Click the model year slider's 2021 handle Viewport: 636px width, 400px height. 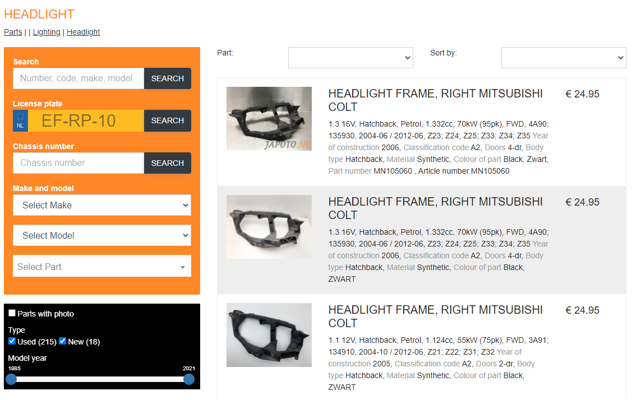click(x=189, y=379)
